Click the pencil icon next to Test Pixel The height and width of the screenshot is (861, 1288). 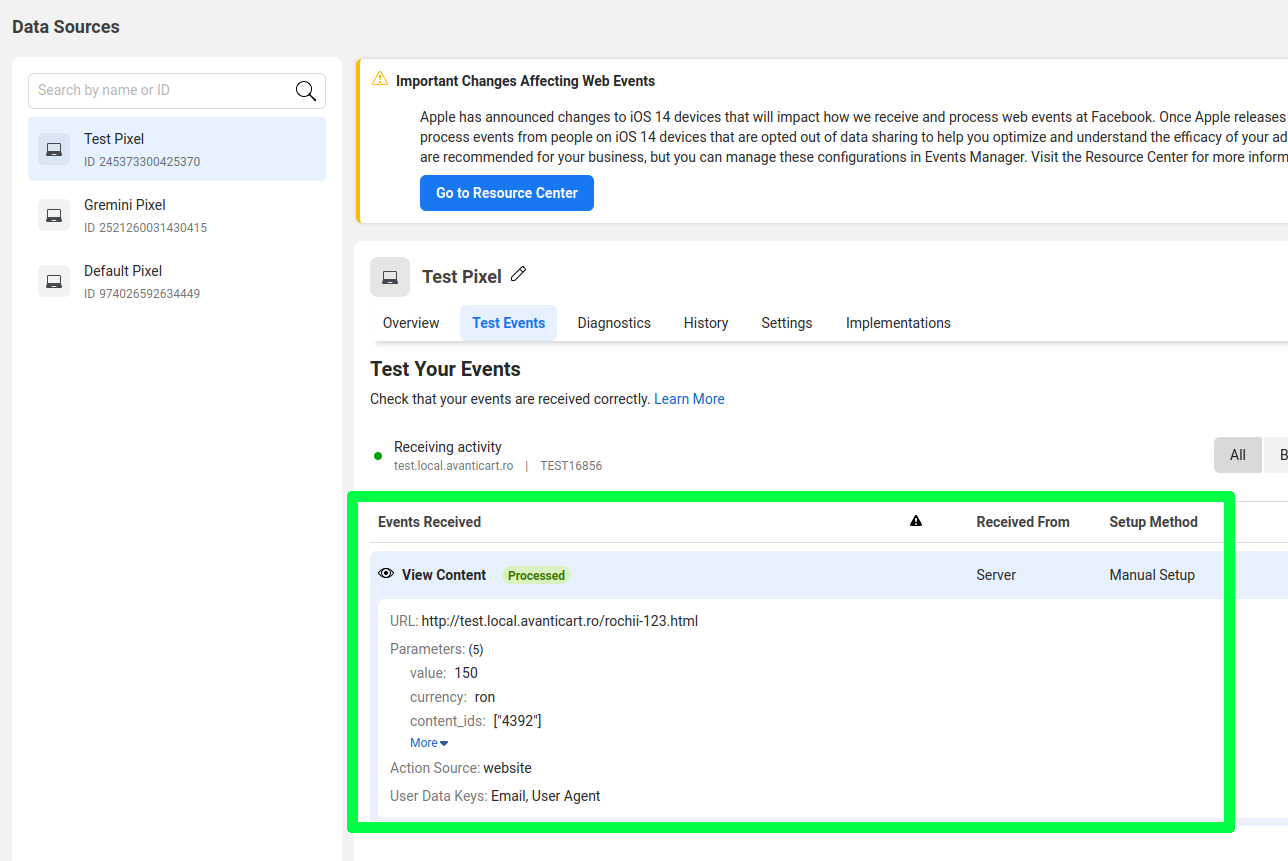(518, 274)
